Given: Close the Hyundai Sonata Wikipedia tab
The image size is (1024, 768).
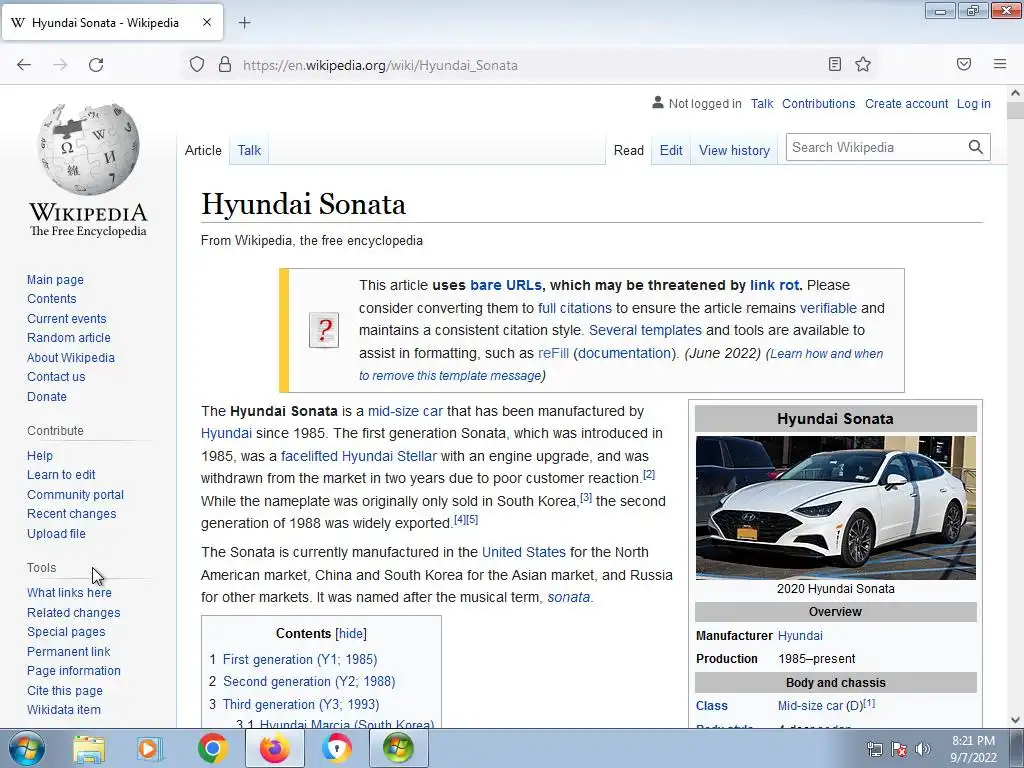Looking at the screenshot, I should click(206, 22).
